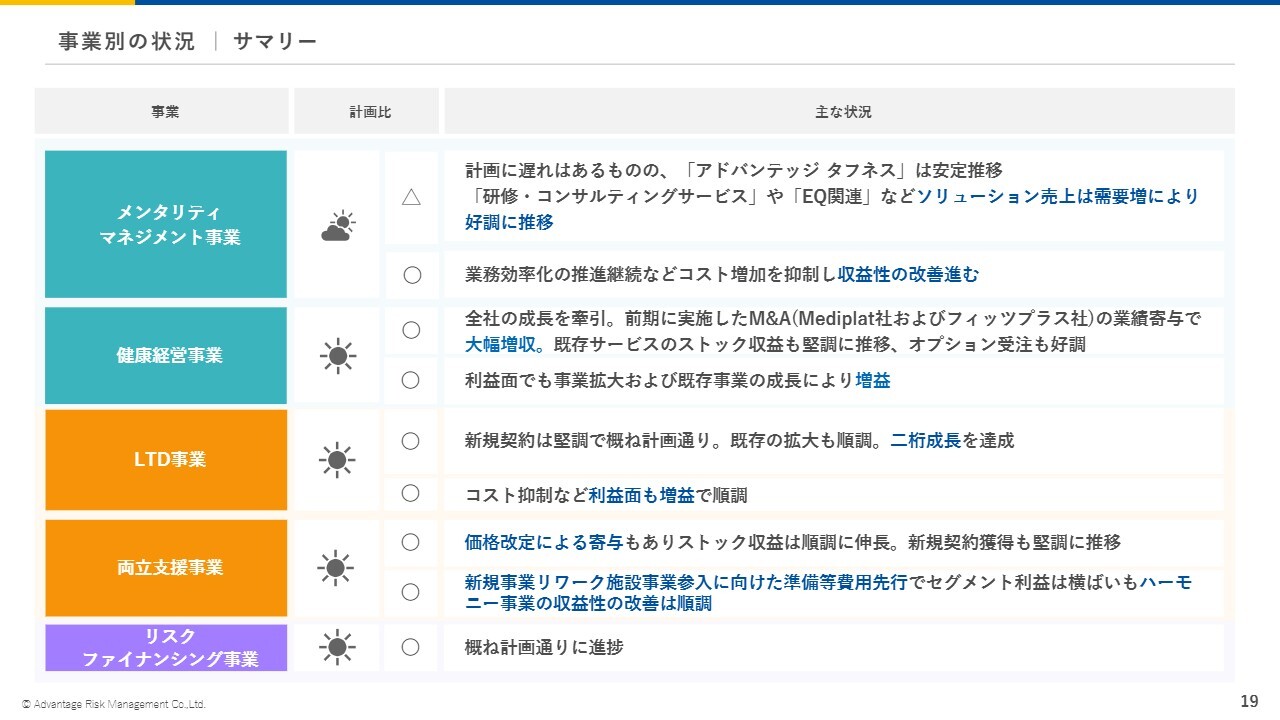Click the sun icon beside LTD事業

pos(337,460)
